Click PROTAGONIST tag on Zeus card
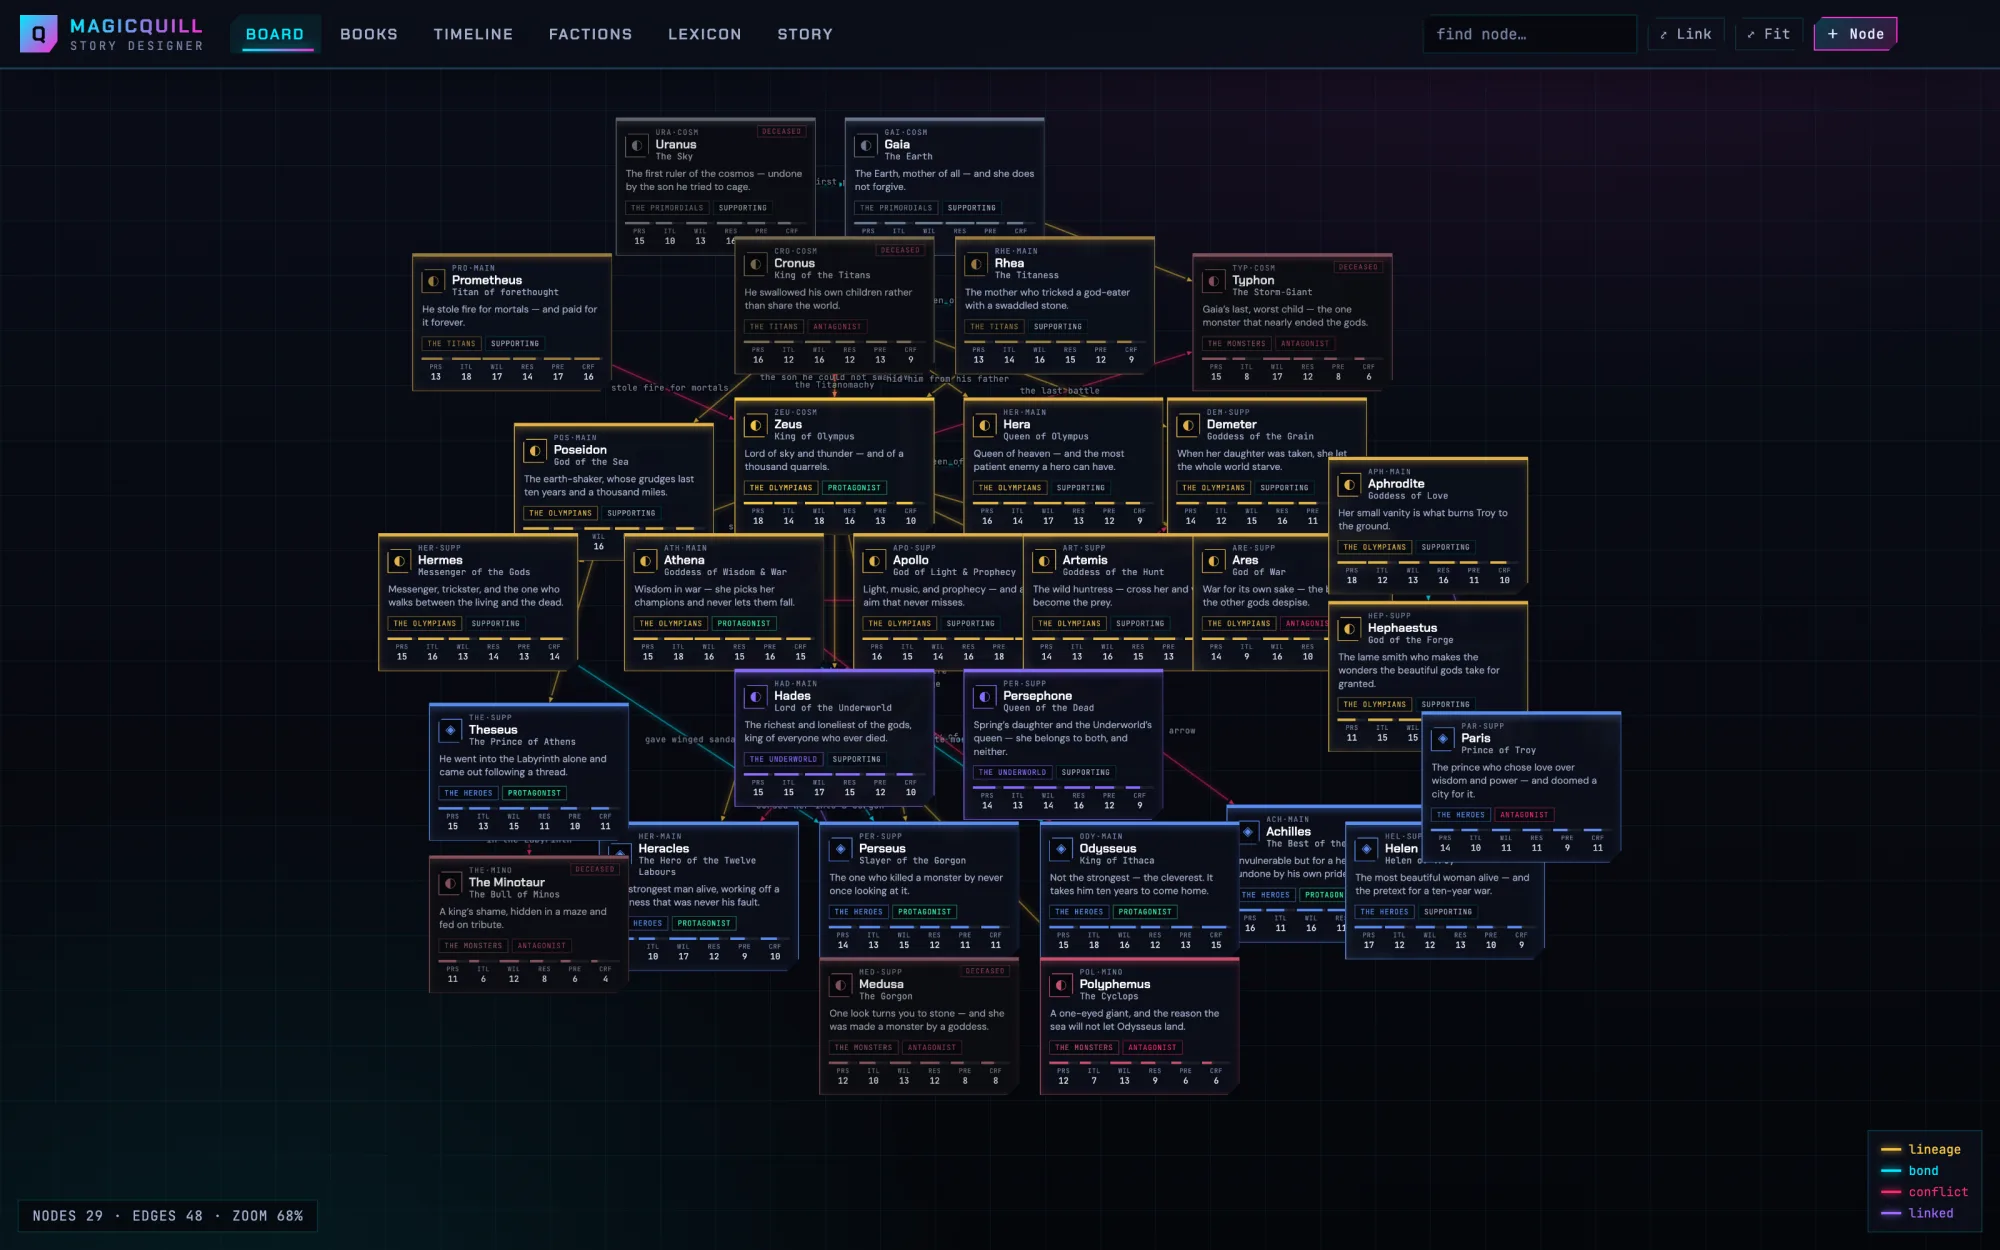The image size is (2000, 1250). [854, 488]
